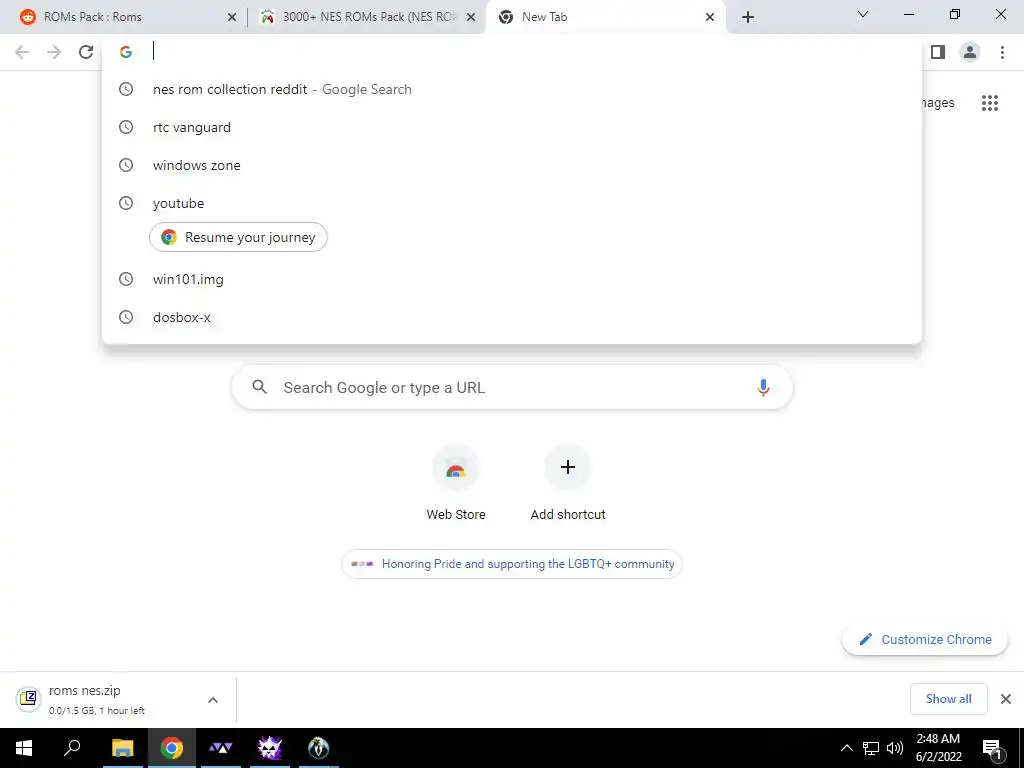
Task: Click the Google icon in address bar
Action: pos(126,52)
